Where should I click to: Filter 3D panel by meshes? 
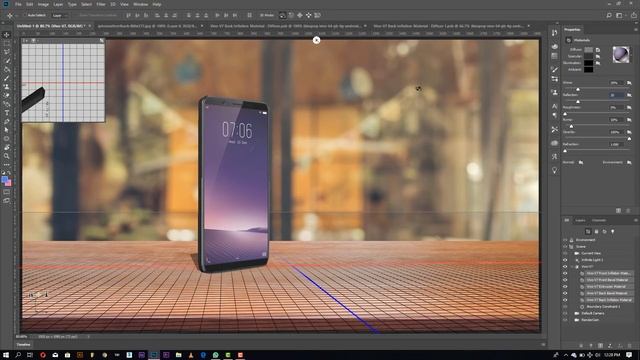coord(596,231)
